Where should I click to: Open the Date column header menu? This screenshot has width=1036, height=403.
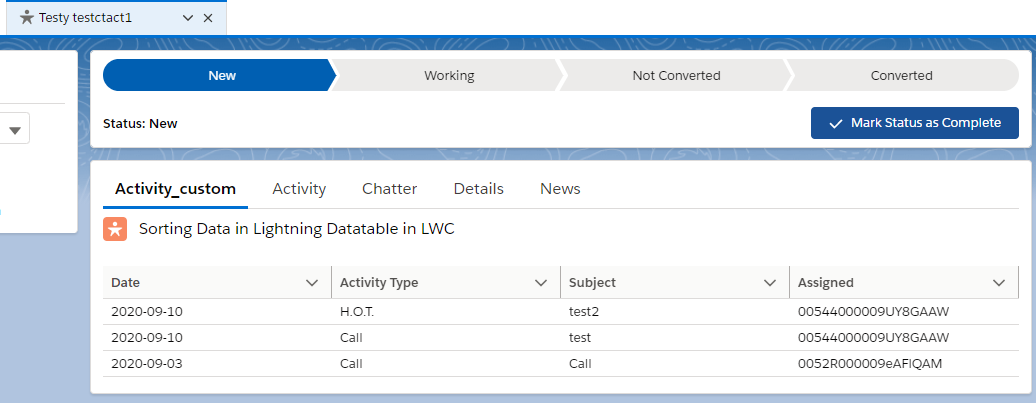pos(312,283)
